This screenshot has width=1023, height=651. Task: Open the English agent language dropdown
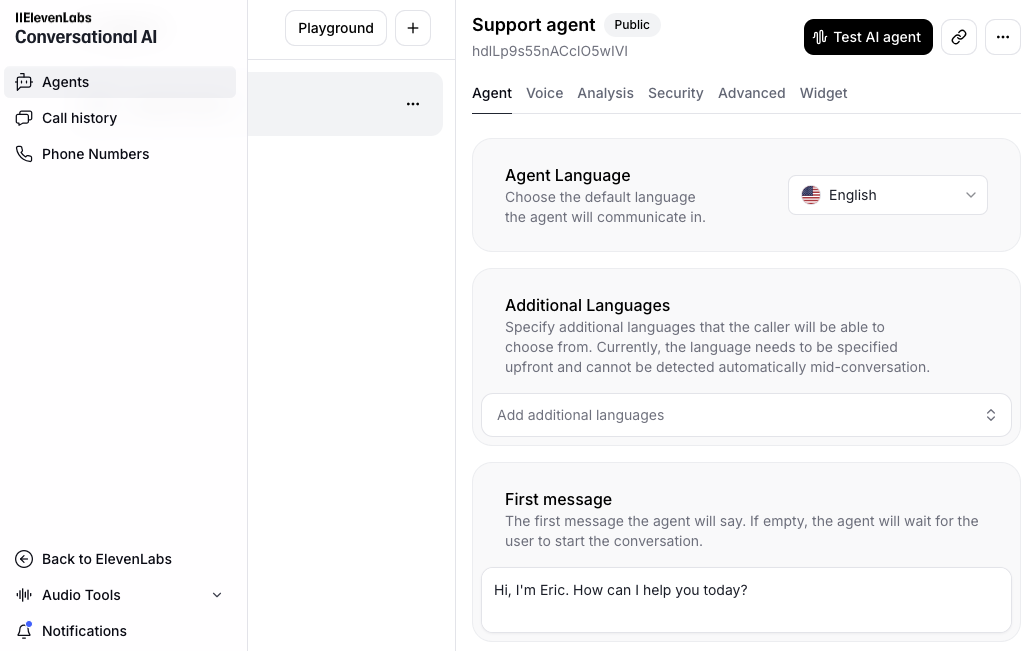[x=888, y=195]
